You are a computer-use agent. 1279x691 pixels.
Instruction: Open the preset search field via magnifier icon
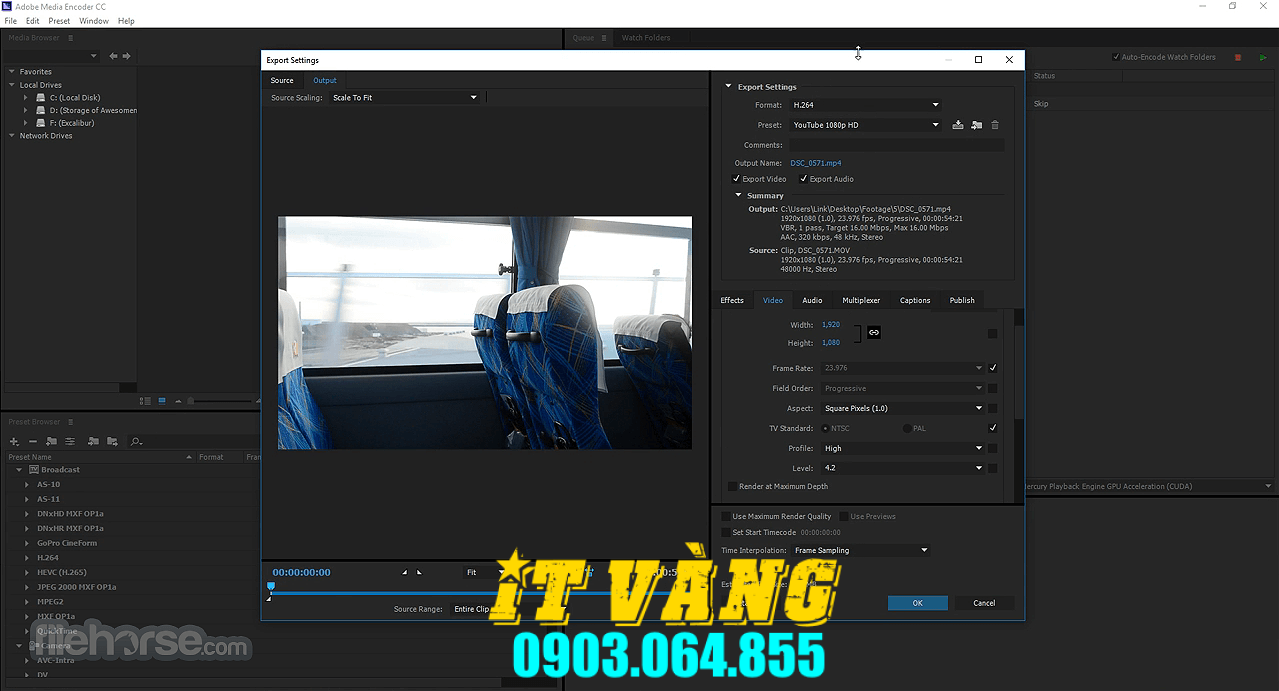tap(134, 441)
